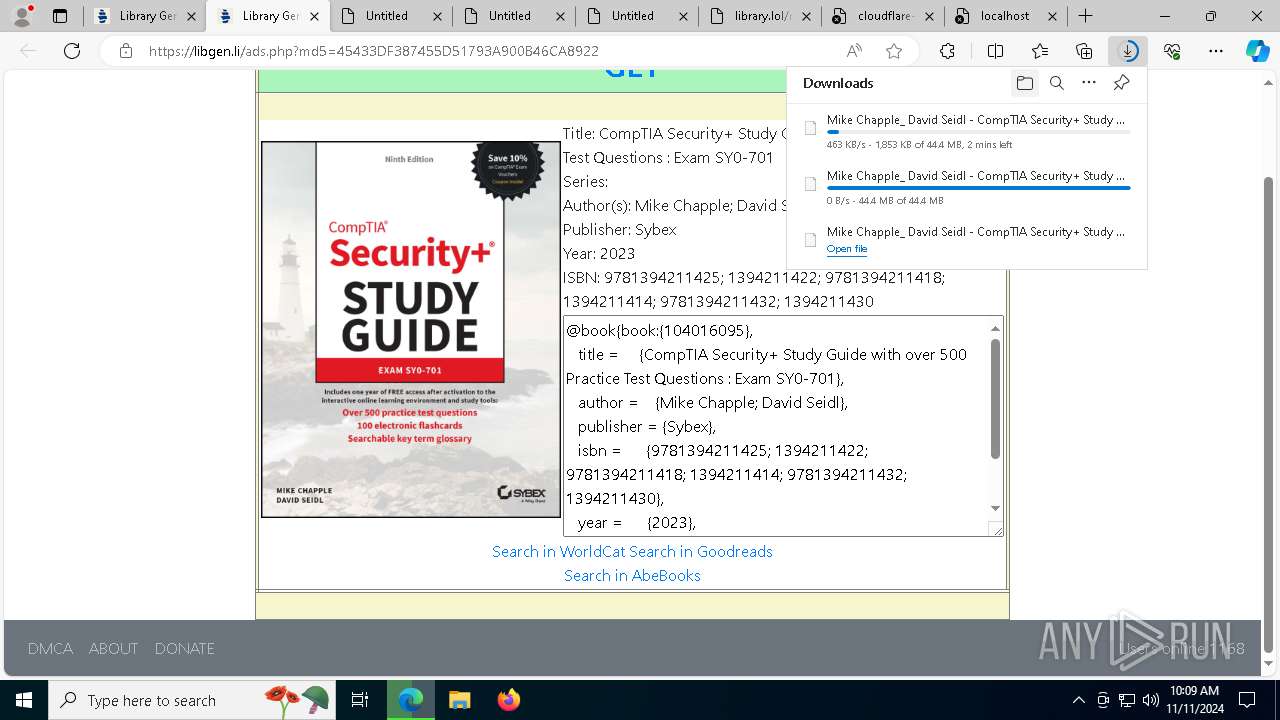Open the Extensions puzzle icon
Image resolution: width=1280 pixels, height=720 pixels.
[947, 51]
